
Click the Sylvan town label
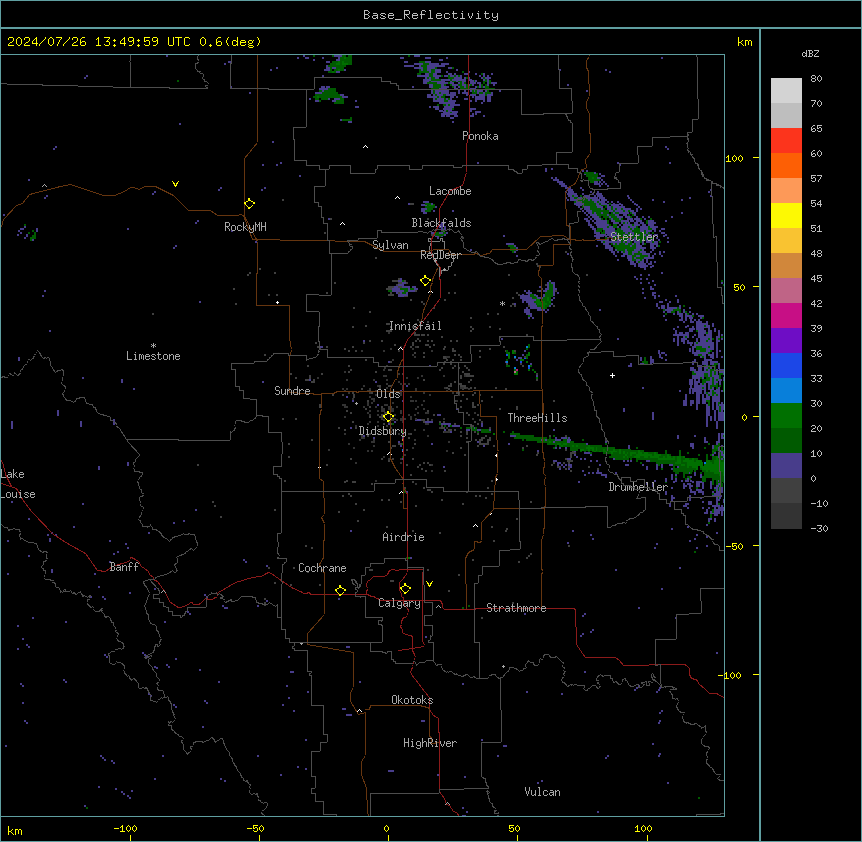[390, 245]
